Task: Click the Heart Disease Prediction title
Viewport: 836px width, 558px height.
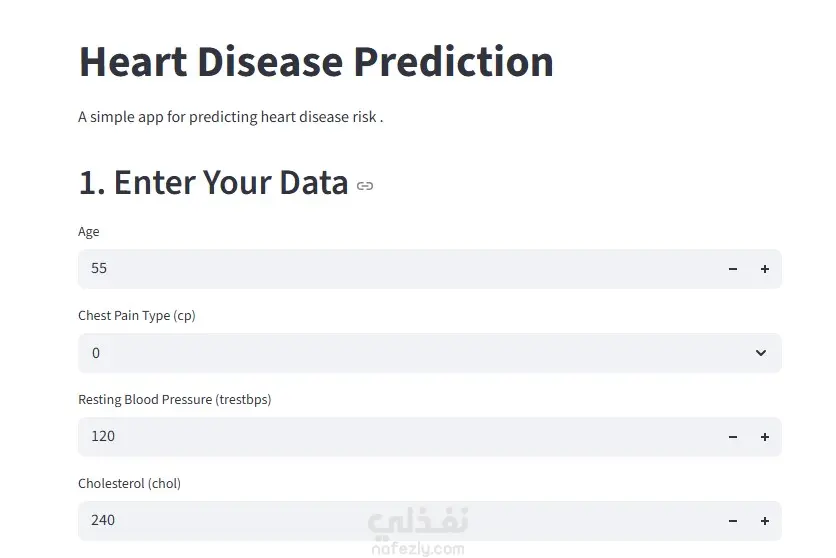Action: pyautogui.click(x=316, y=62)
